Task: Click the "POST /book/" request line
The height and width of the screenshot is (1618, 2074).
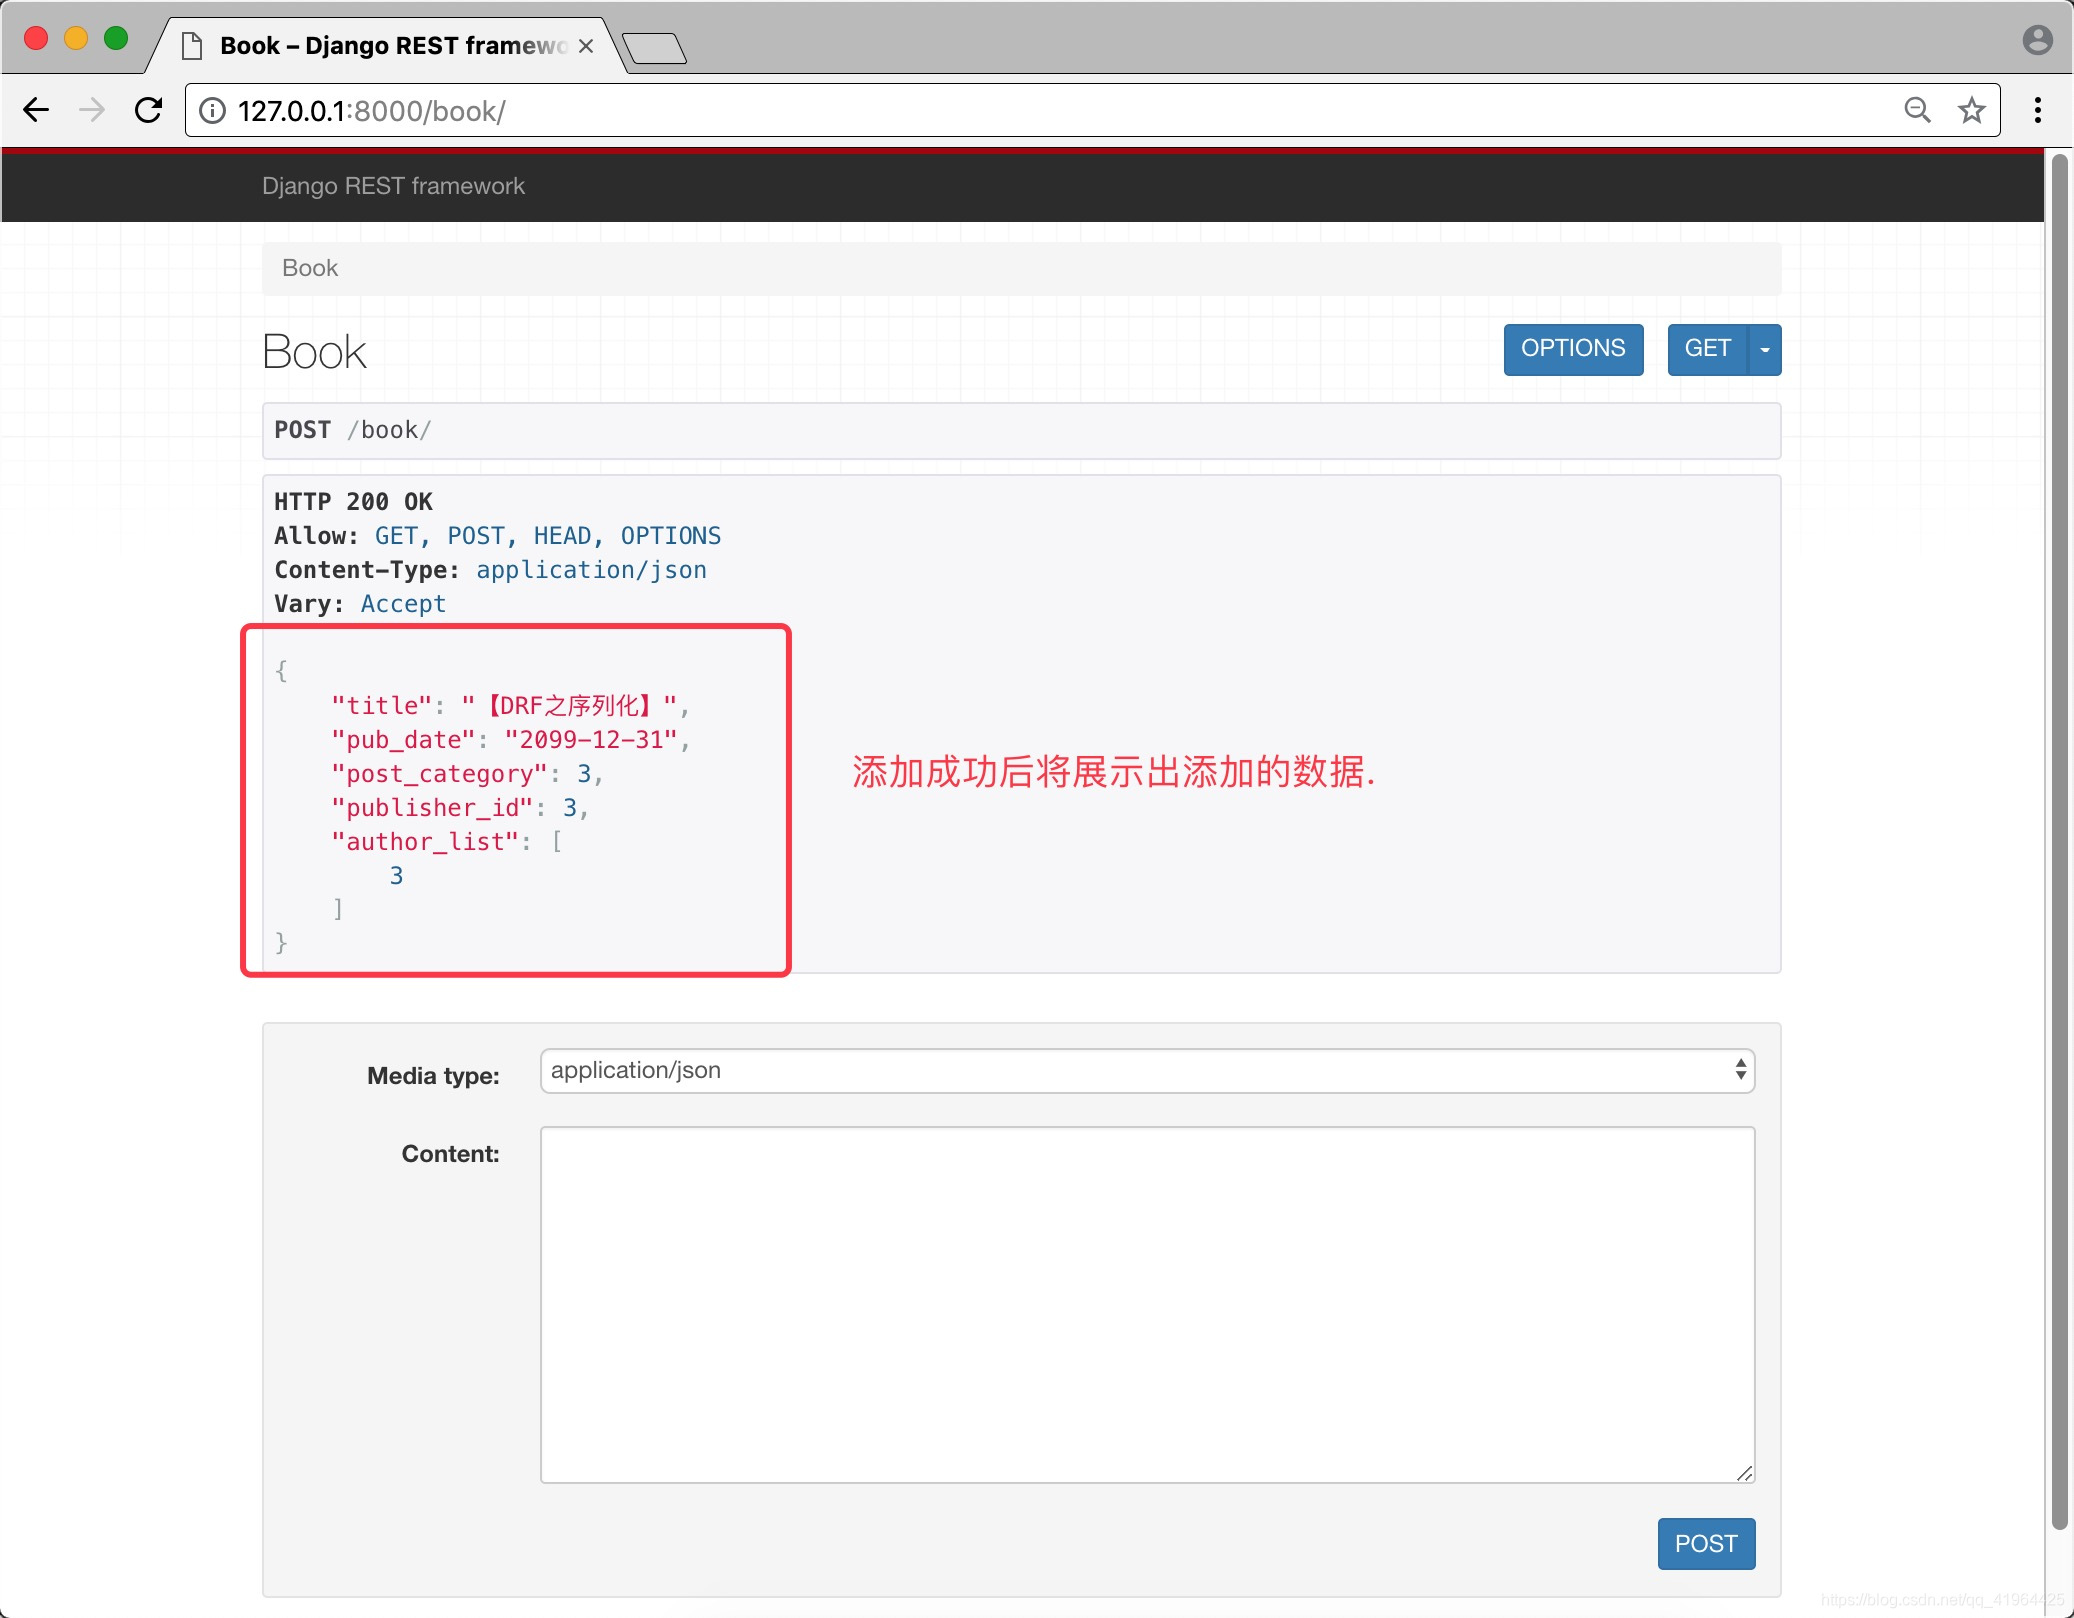Action: (353, 430)
